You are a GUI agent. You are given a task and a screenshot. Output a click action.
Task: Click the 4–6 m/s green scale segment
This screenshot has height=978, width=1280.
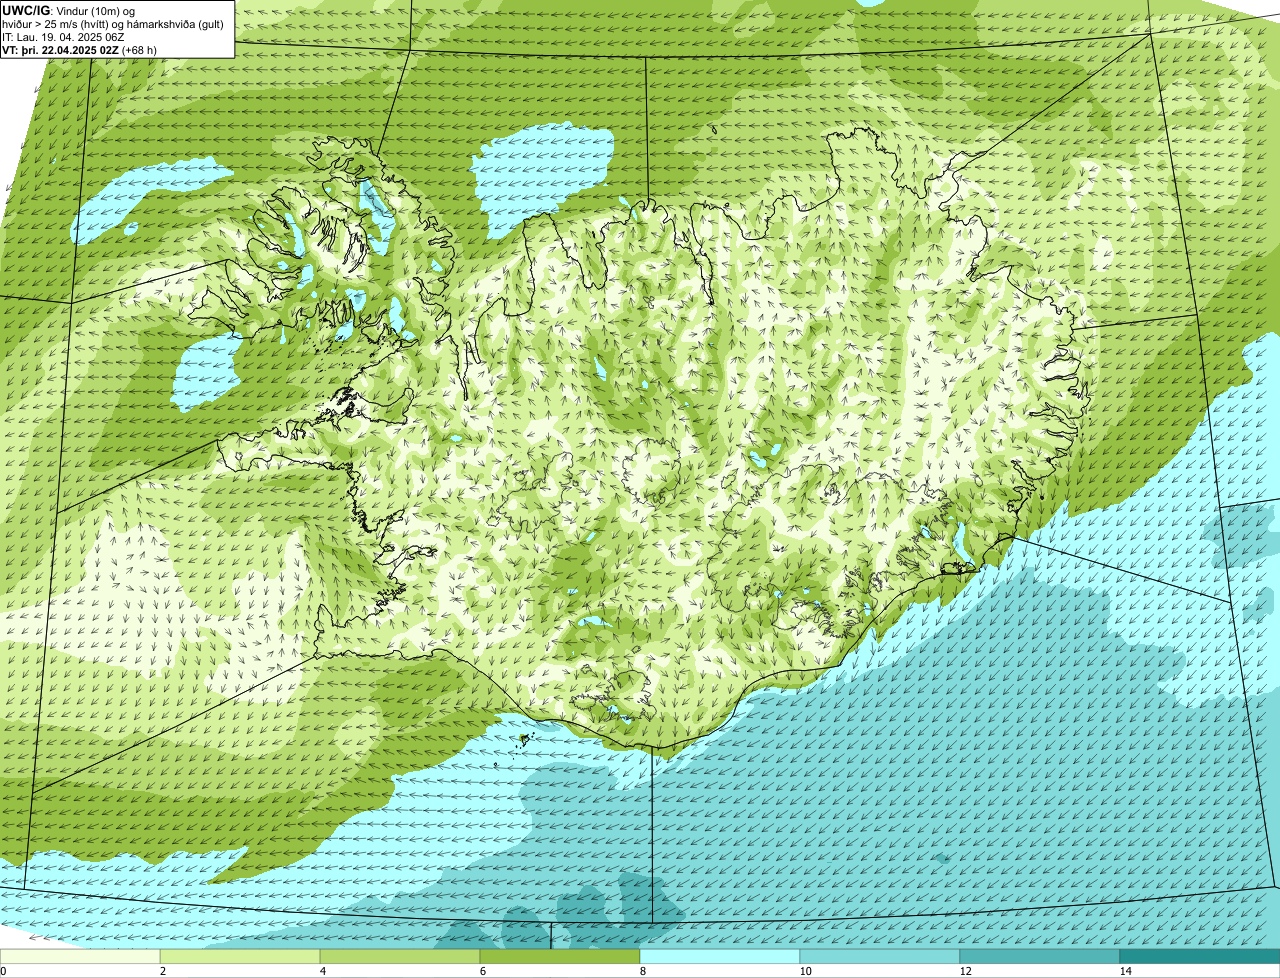pyautogui.click(x=400, y=956)
